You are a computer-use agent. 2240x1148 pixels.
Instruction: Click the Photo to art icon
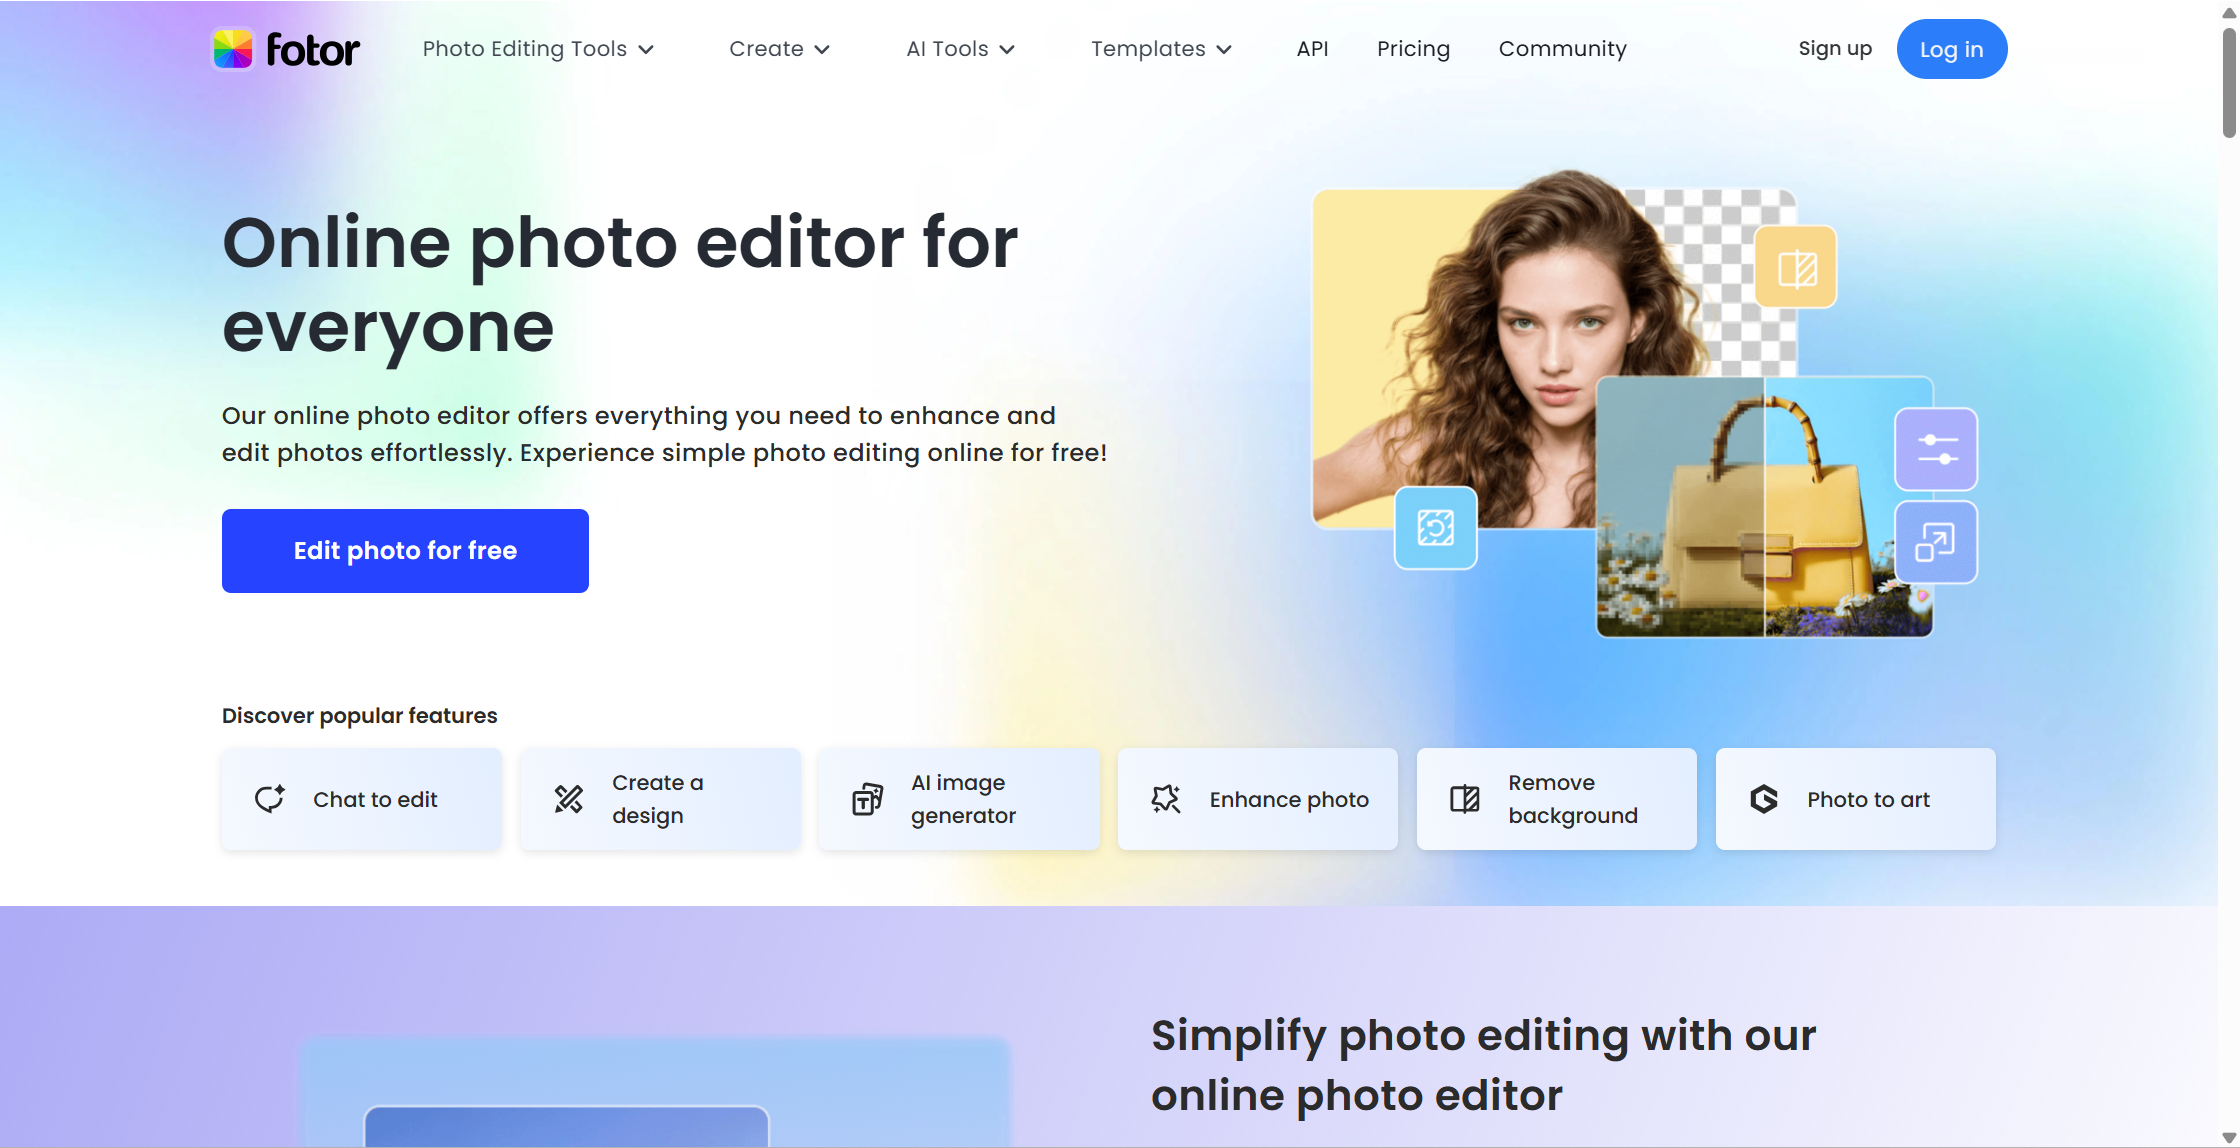click(1764, 799)
